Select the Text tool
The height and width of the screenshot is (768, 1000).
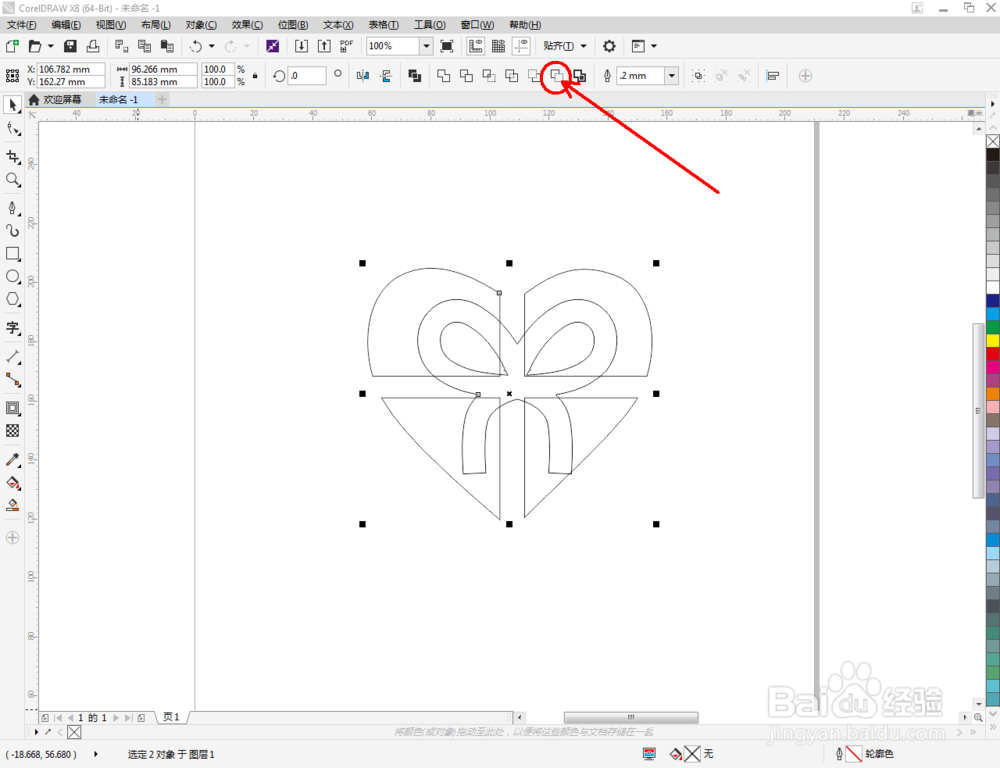pos(12,328)
